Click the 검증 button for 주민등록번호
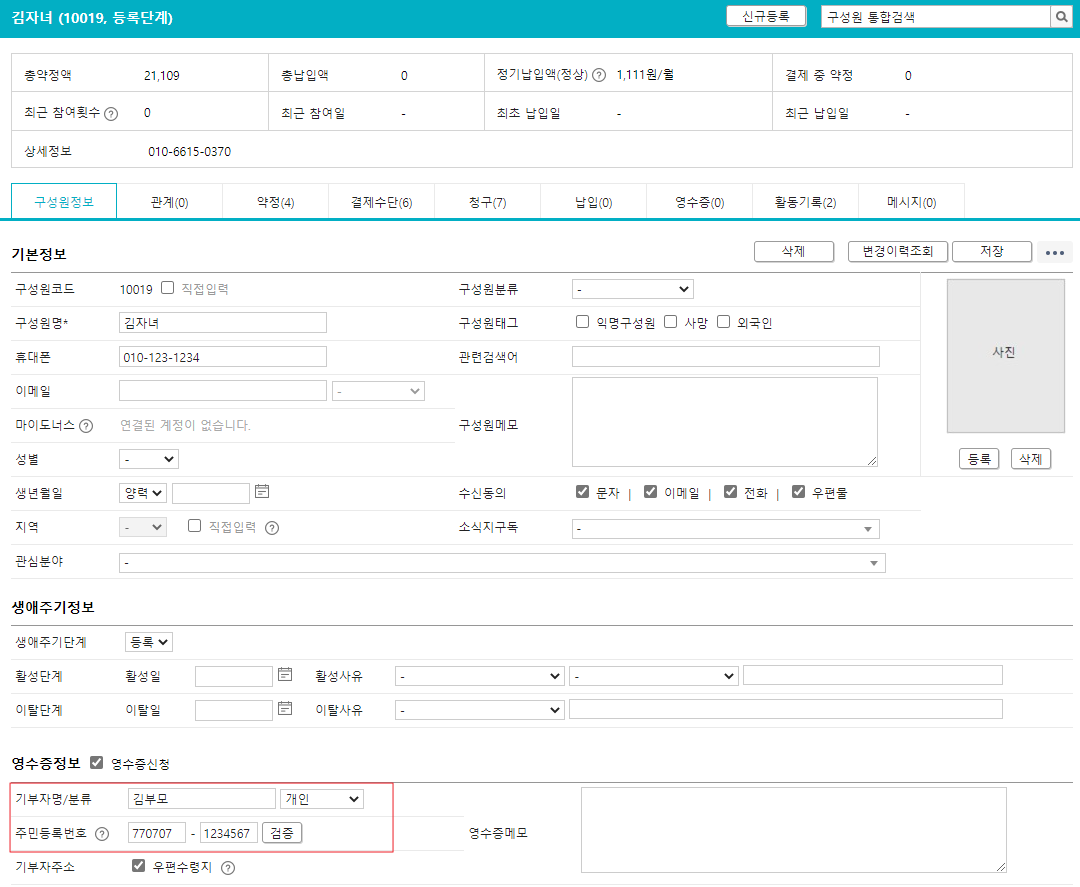 coord(282,833)
